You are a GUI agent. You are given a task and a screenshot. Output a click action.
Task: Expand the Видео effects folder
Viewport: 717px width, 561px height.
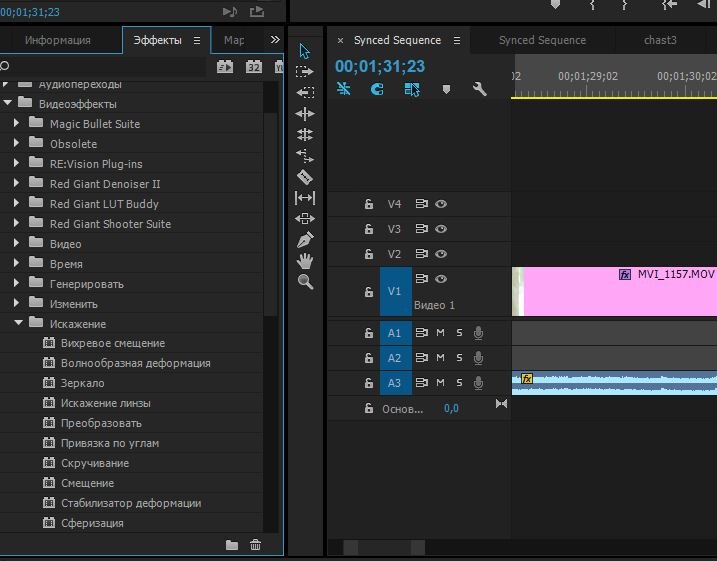point(16,243)
